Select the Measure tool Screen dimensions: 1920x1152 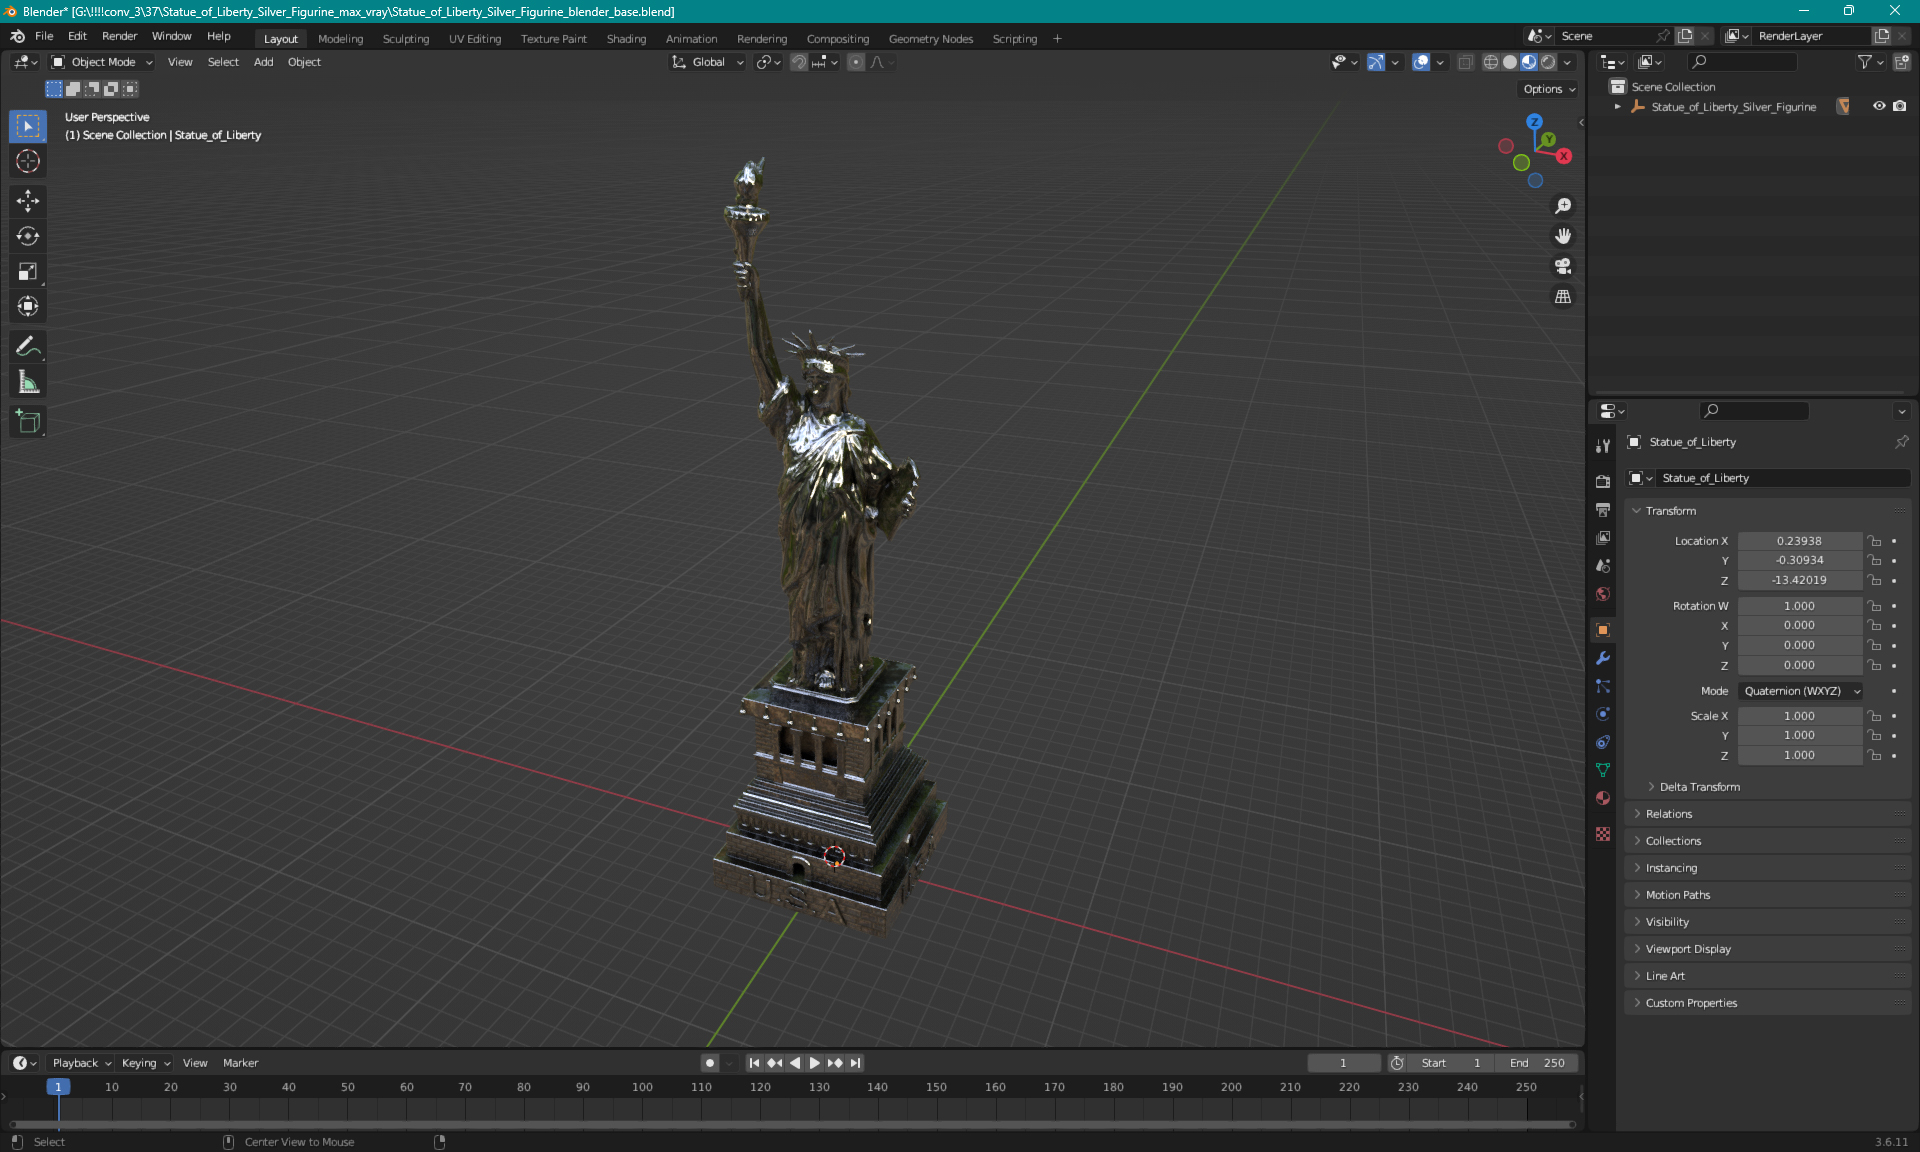point(28,382)
